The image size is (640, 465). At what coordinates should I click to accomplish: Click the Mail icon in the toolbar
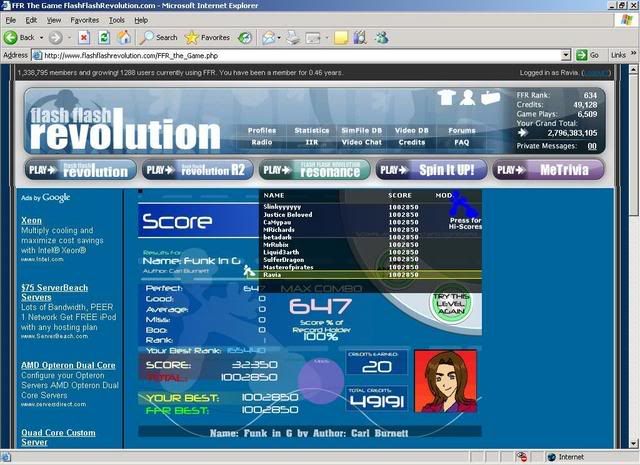(269, 37)
